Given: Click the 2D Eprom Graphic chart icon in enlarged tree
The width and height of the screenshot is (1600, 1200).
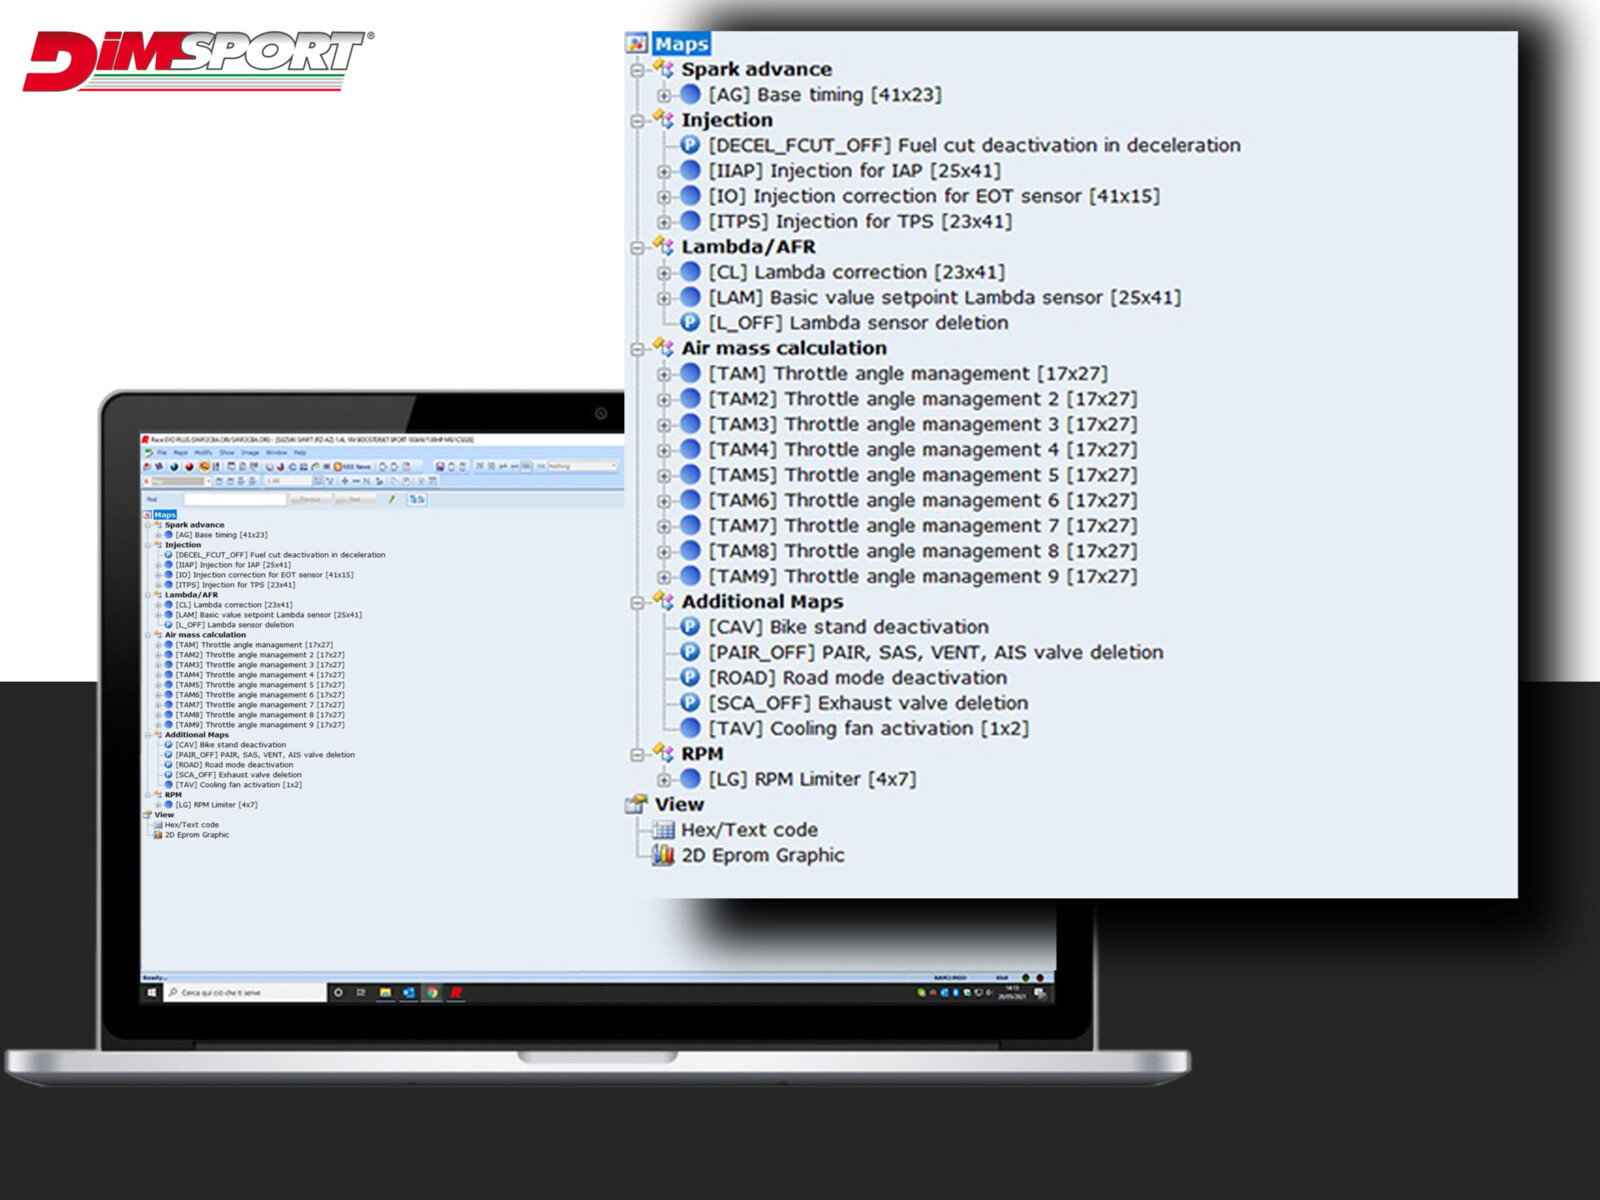Looking at the screenshot, I should point(663,855).
